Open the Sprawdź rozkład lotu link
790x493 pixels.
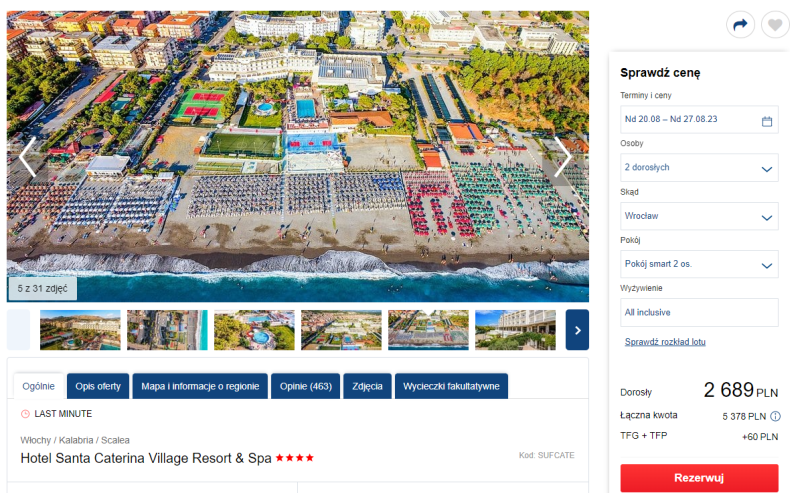click(665, 342)
